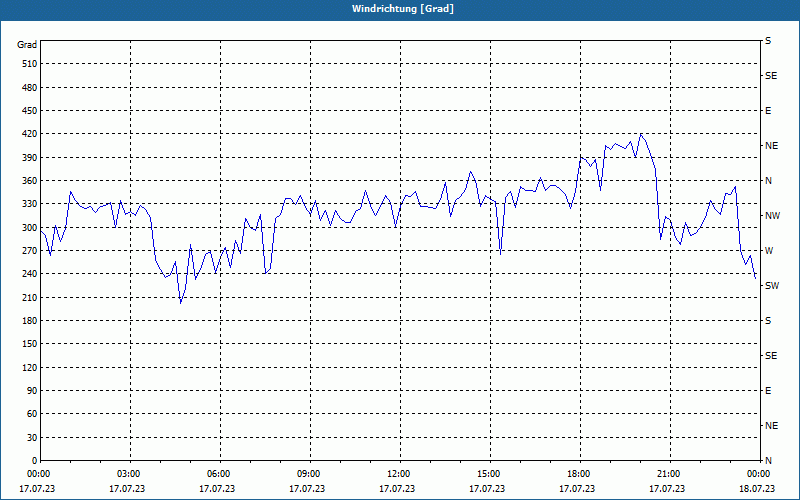
Task: Click the 03:00 time label
Action: pos(131,474)
